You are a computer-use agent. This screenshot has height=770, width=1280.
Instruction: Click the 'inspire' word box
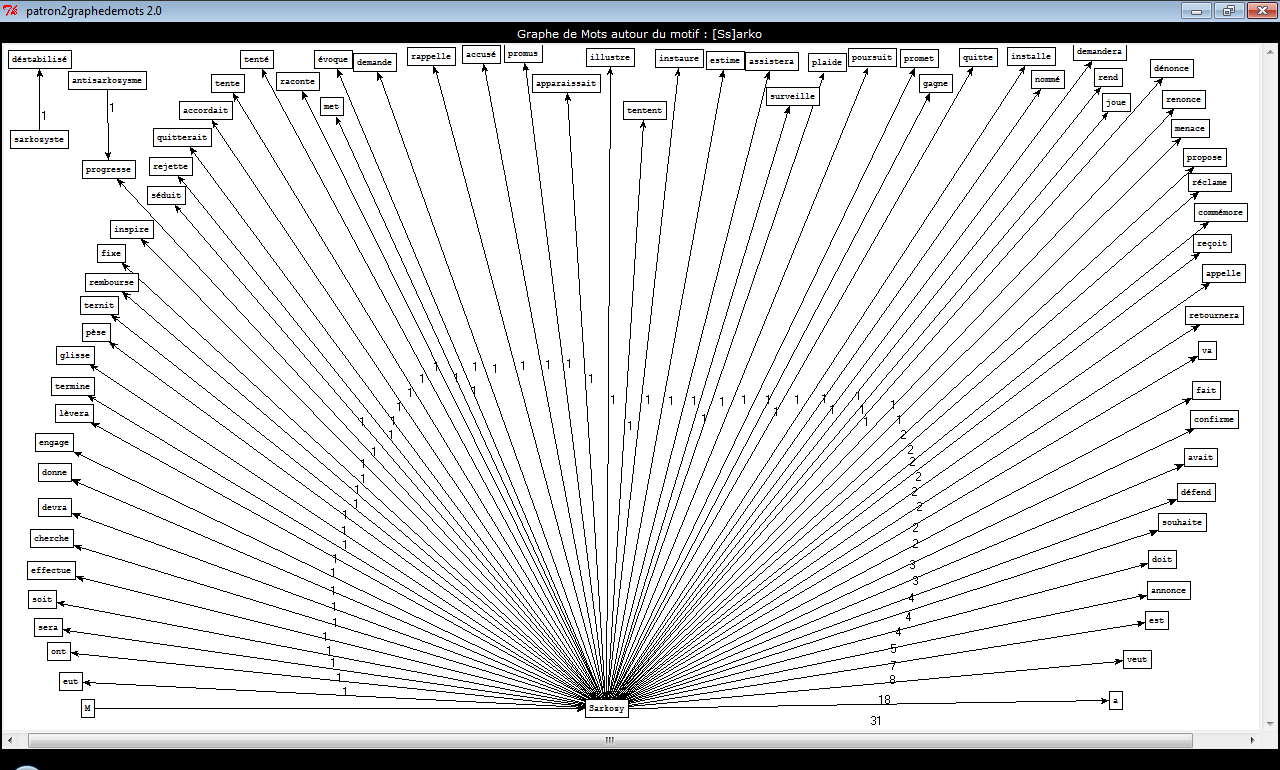pyautogui.click(x=132, y=229)
